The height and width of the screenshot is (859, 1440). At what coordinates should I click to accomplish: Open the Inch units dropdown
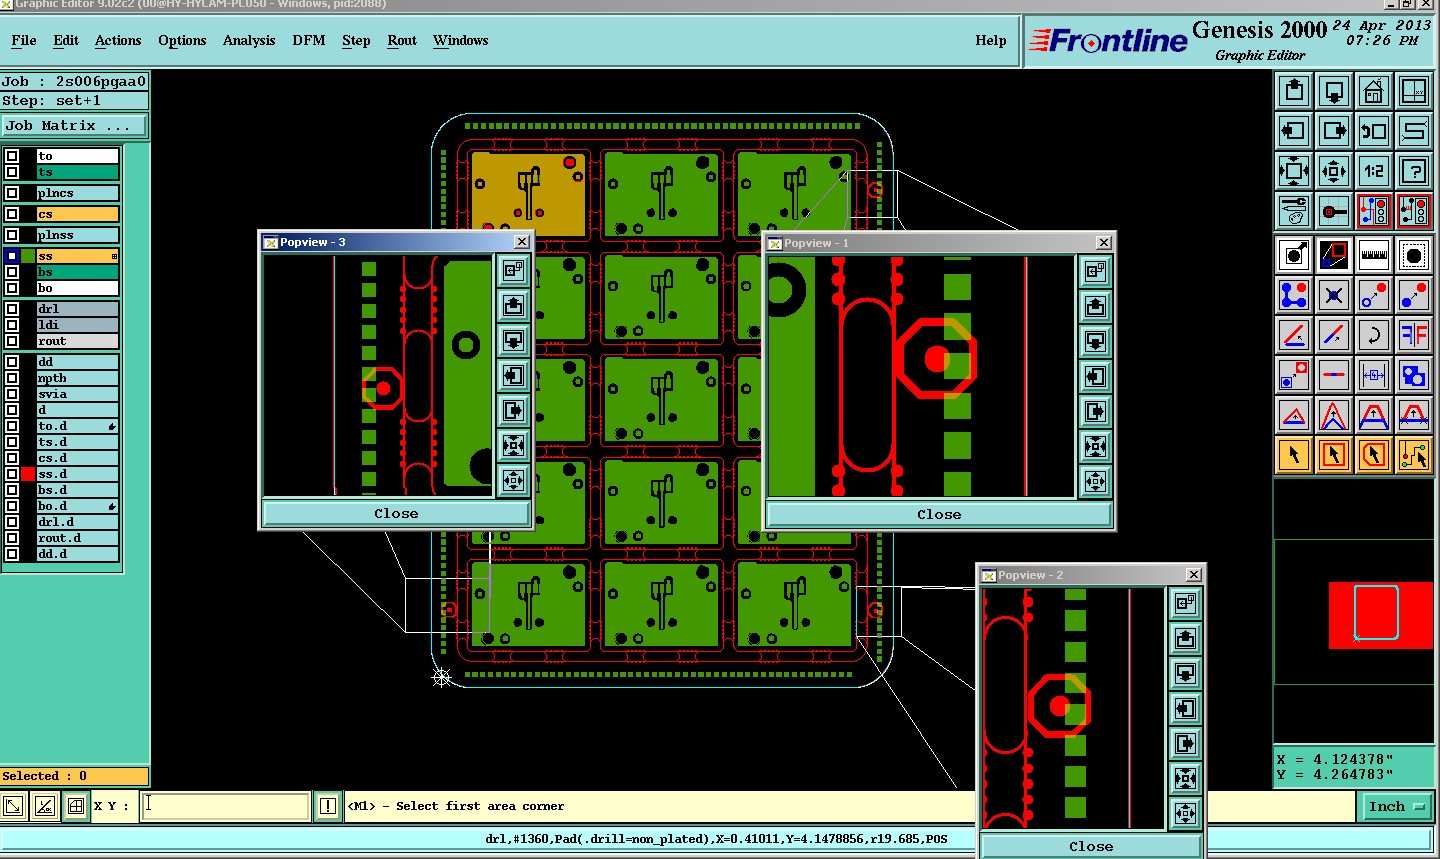coord(1396,806)
